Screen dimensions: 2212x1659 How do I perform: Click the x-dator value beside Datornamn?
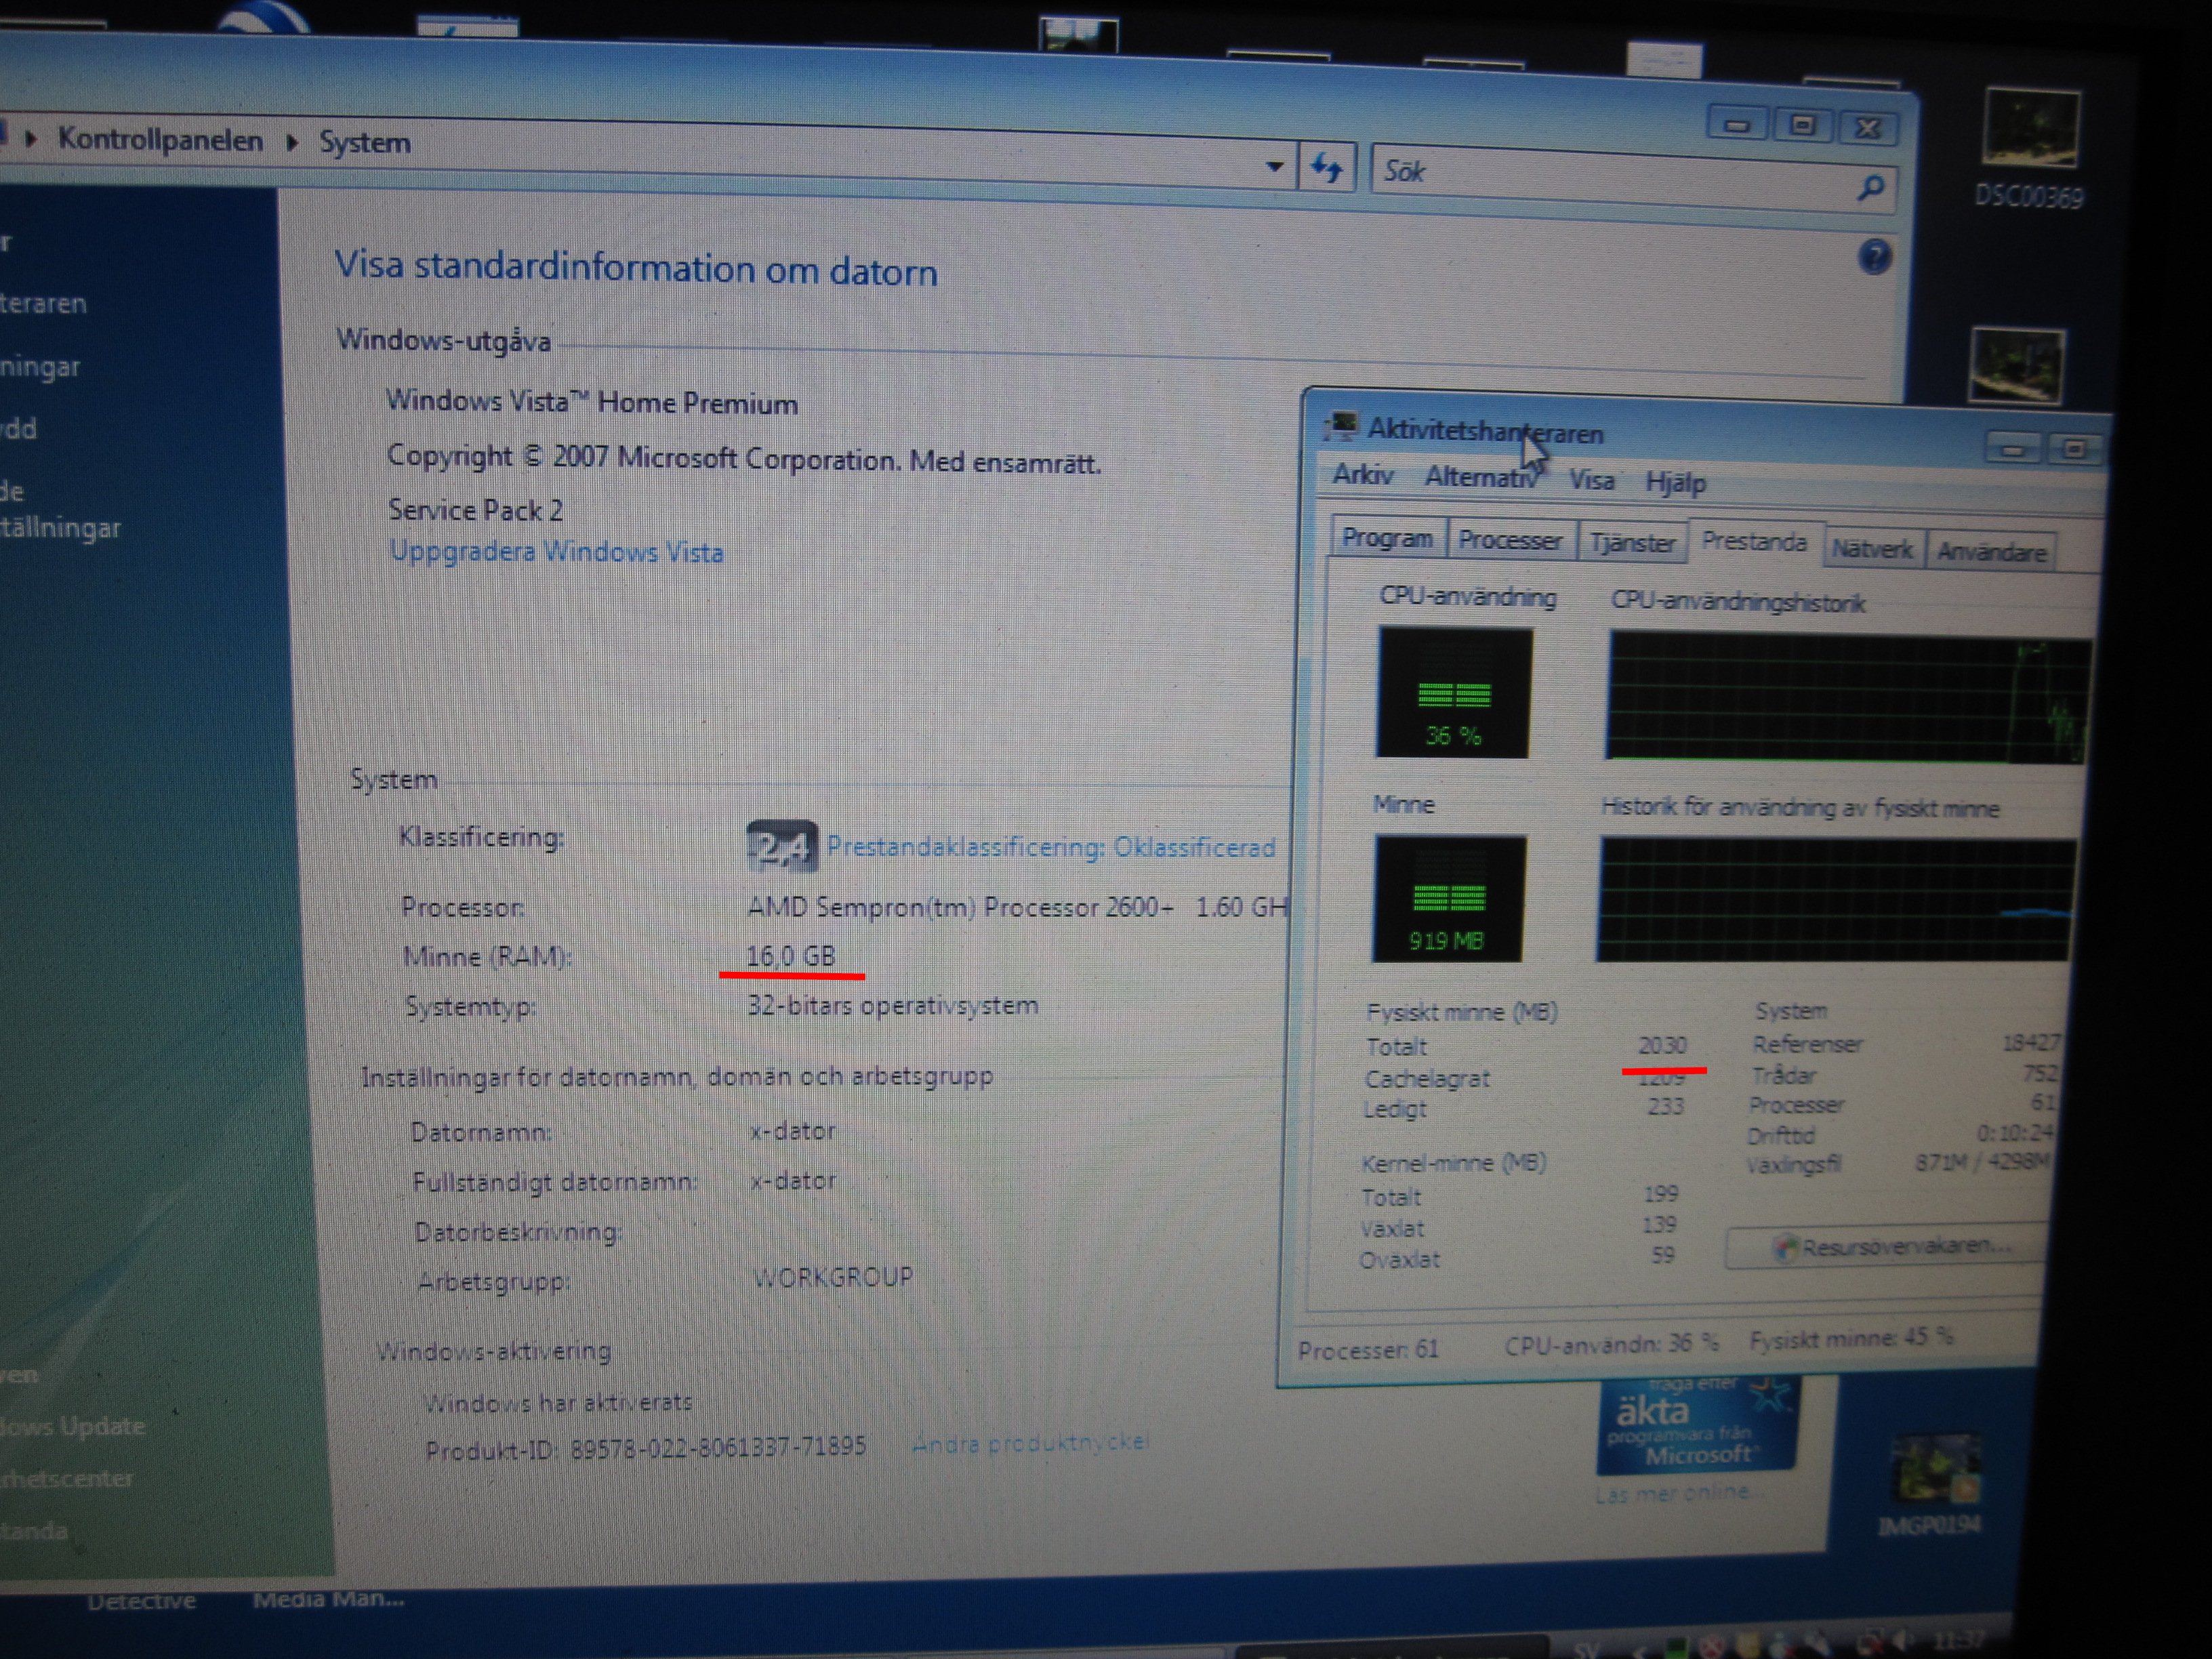tap(793, 1131)
